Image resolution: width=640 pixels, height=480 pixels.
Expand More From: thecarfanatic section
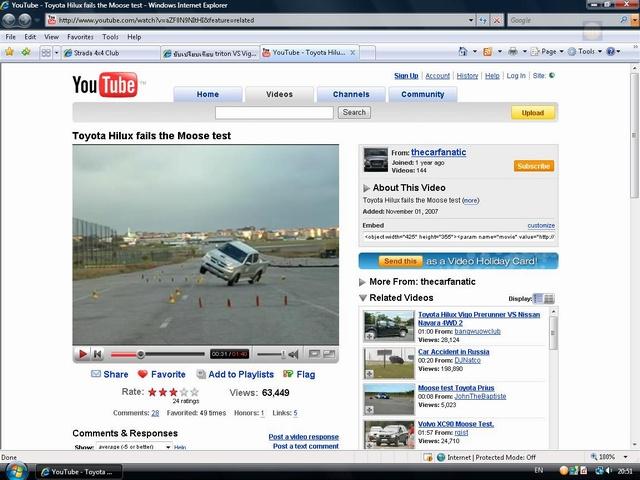[x=363, y=282]
